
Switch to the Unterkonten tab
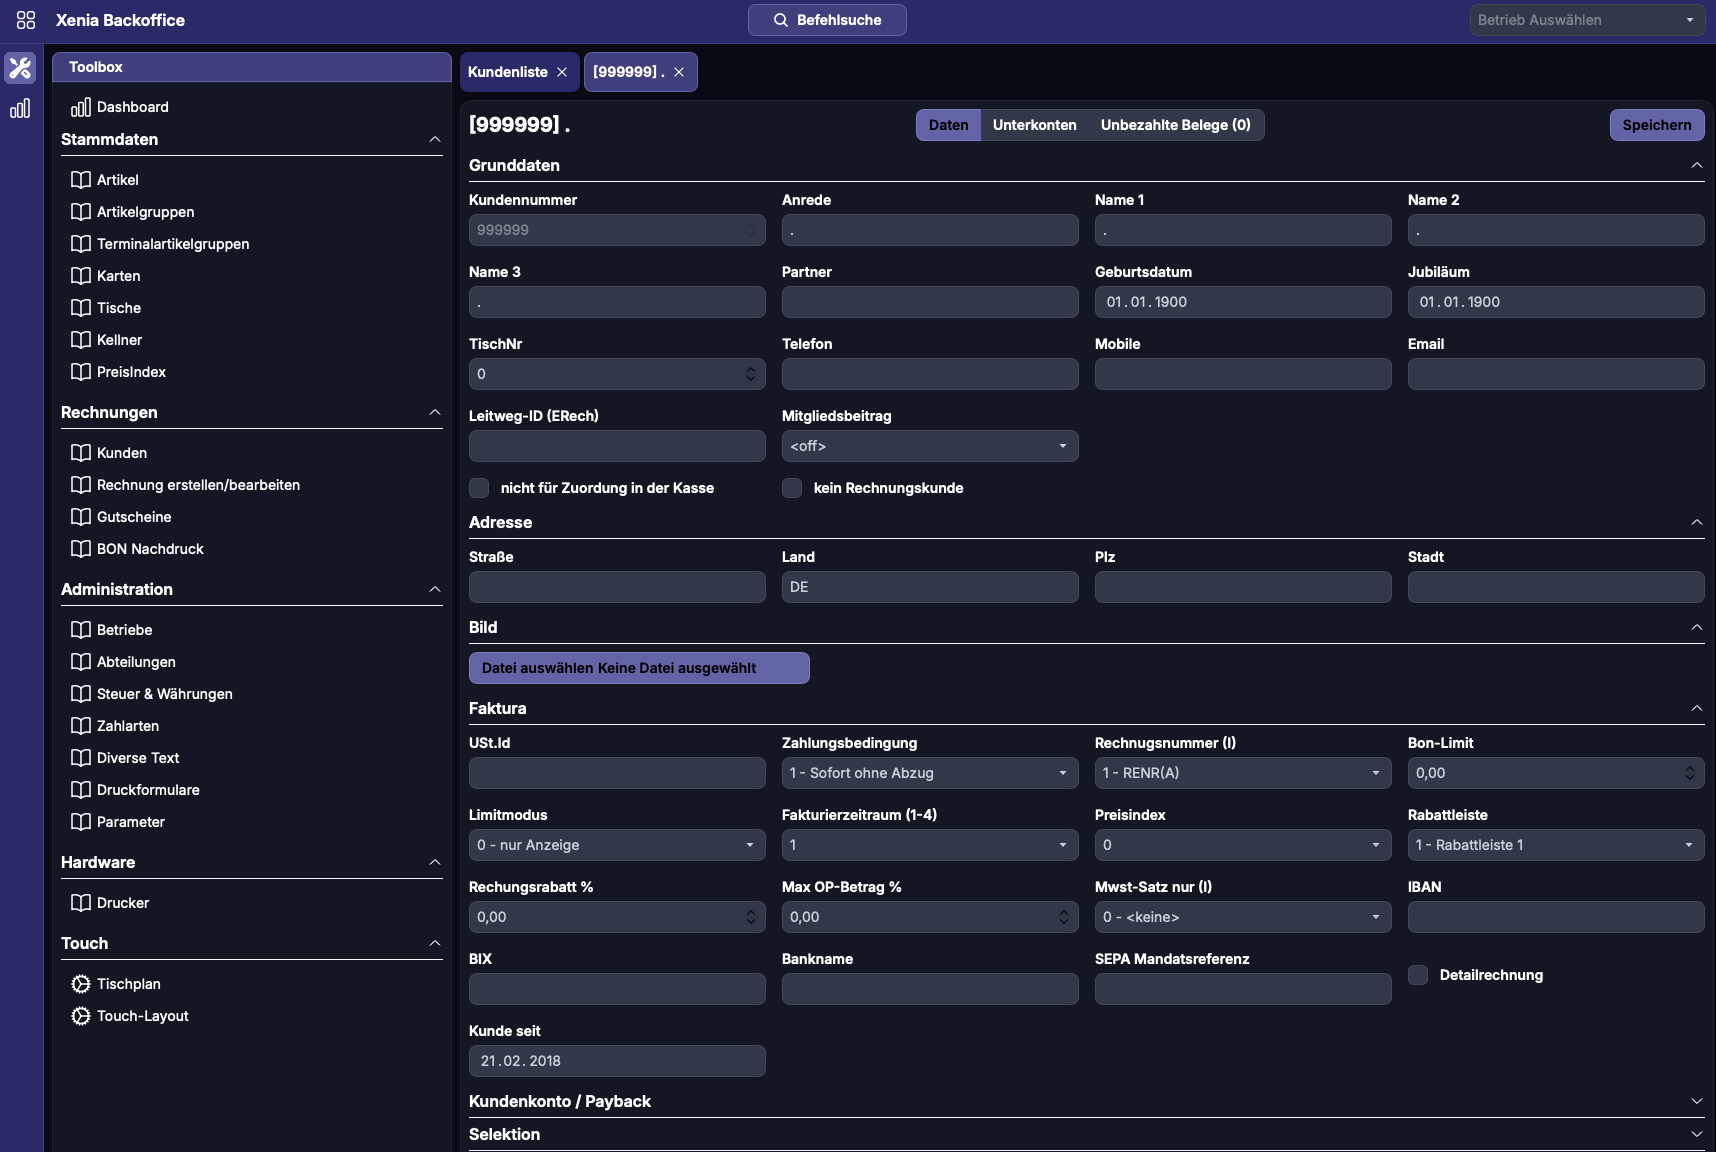point(1034,125)
